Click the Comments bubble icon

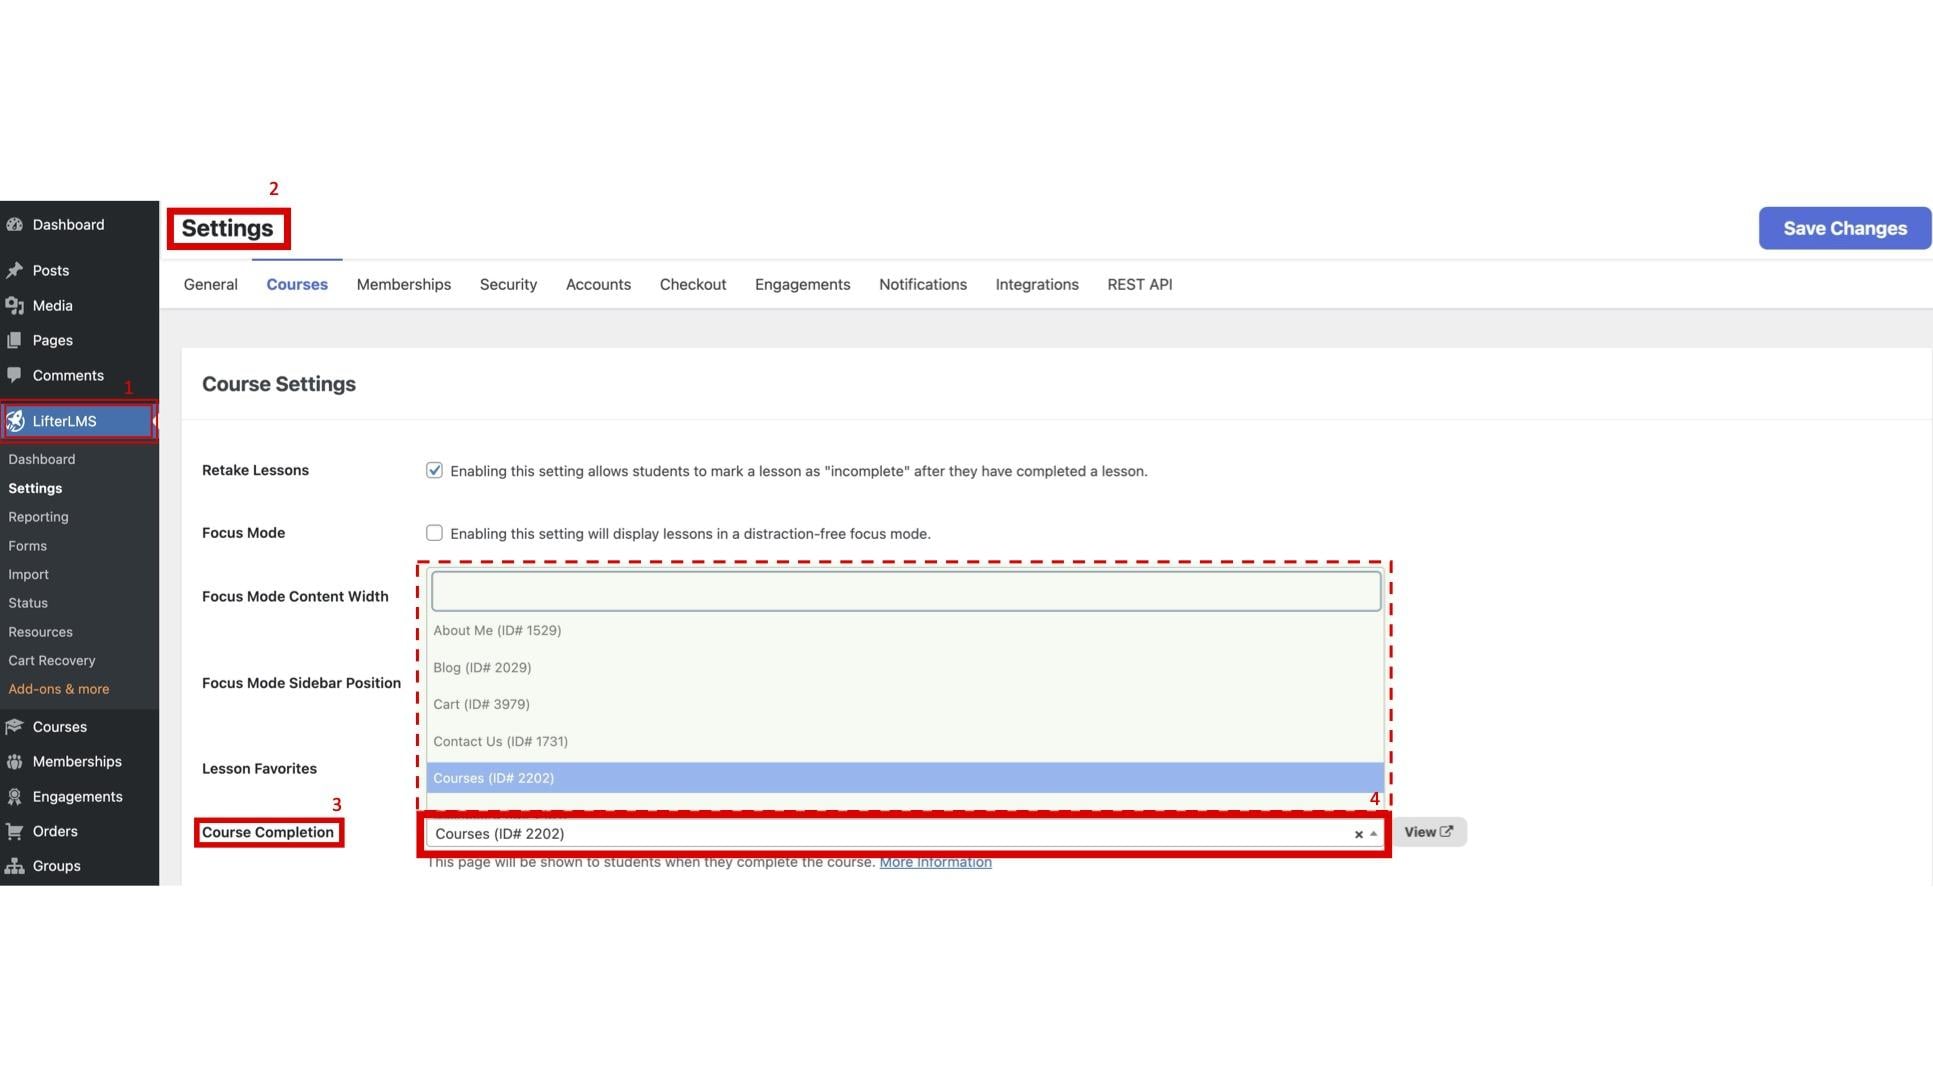pyautogui.click(x=15, y=376)
